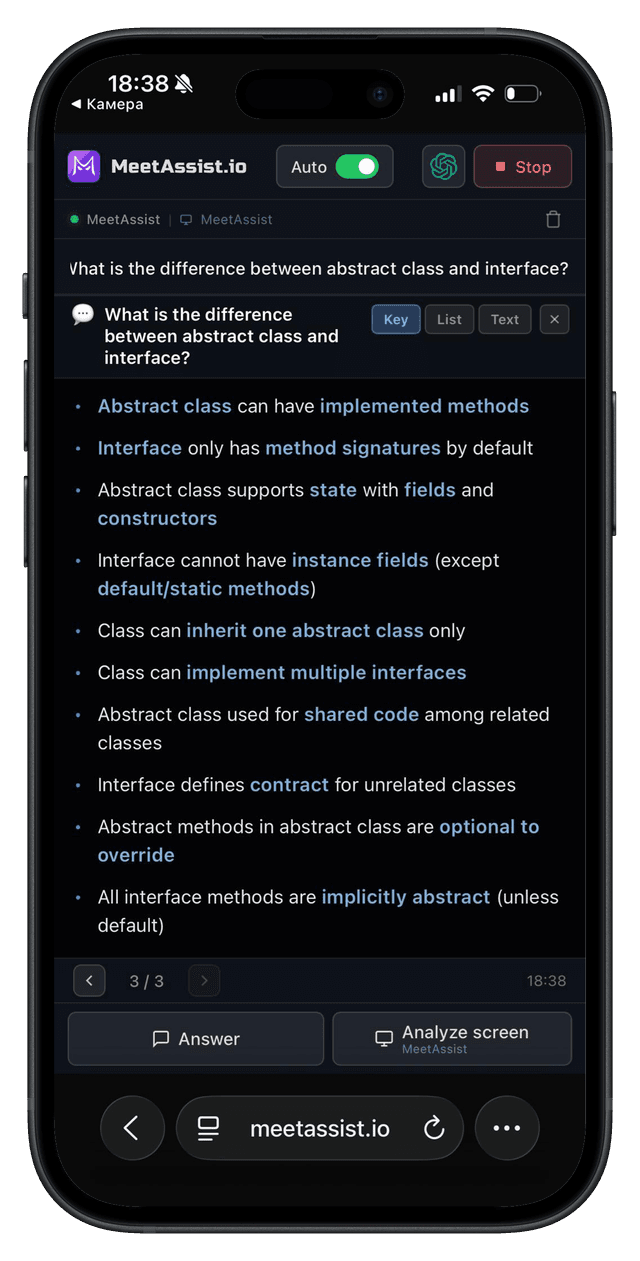Click the trash icon to clear the session
640x1261 pixels.
pyautogui.click(x=553, y=219)
